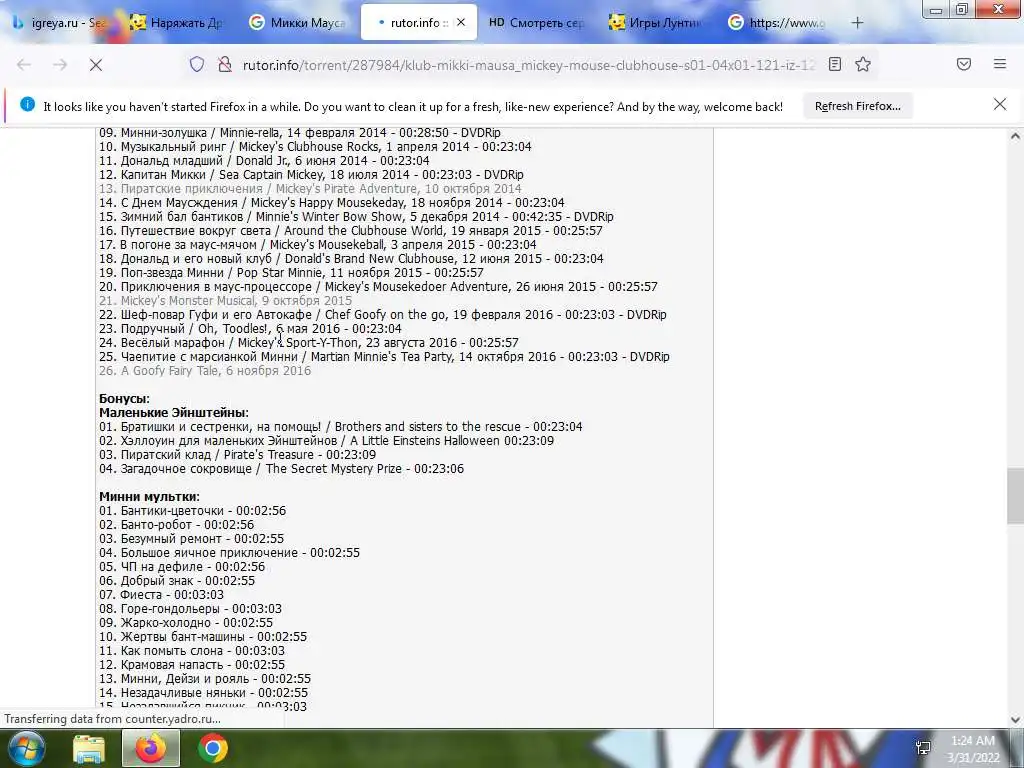Click 03. Пиратский клад line
Screen dimensions: 1024x768
click(x=237, y=455)
